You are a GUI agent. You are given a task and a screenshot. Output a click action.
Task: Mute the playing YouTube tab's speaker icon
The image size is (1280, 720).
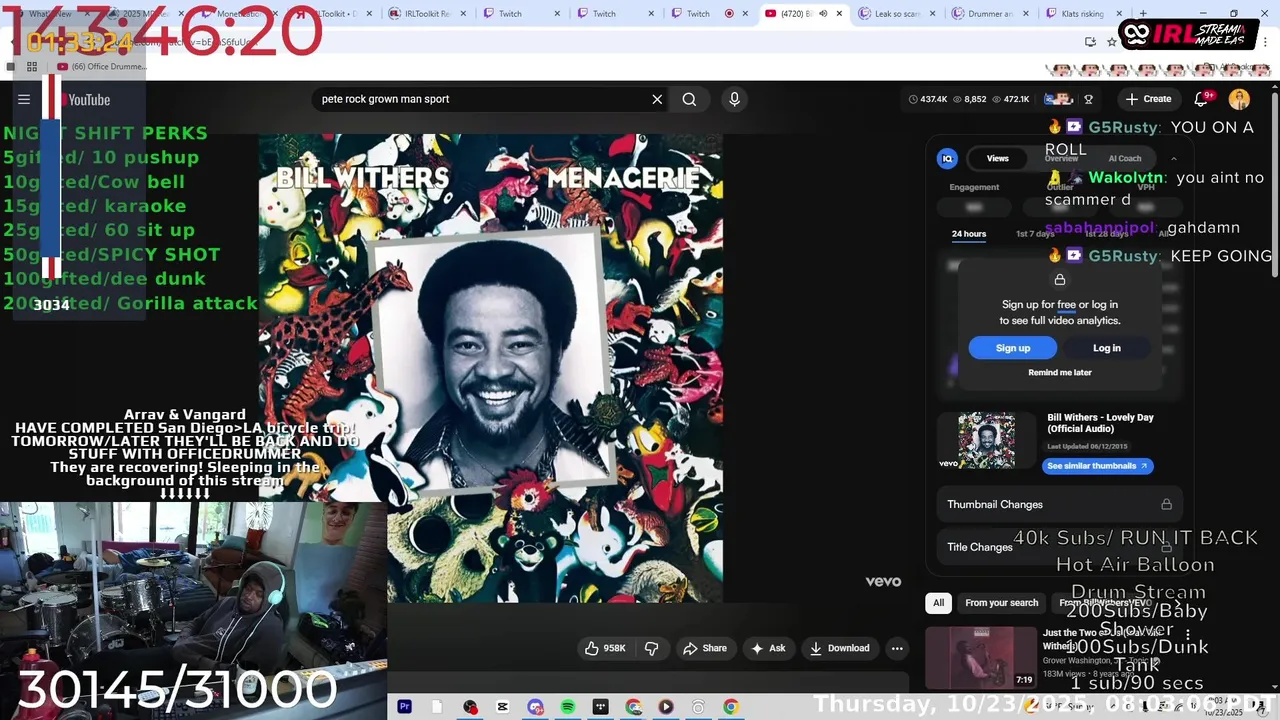click(823, 14)
